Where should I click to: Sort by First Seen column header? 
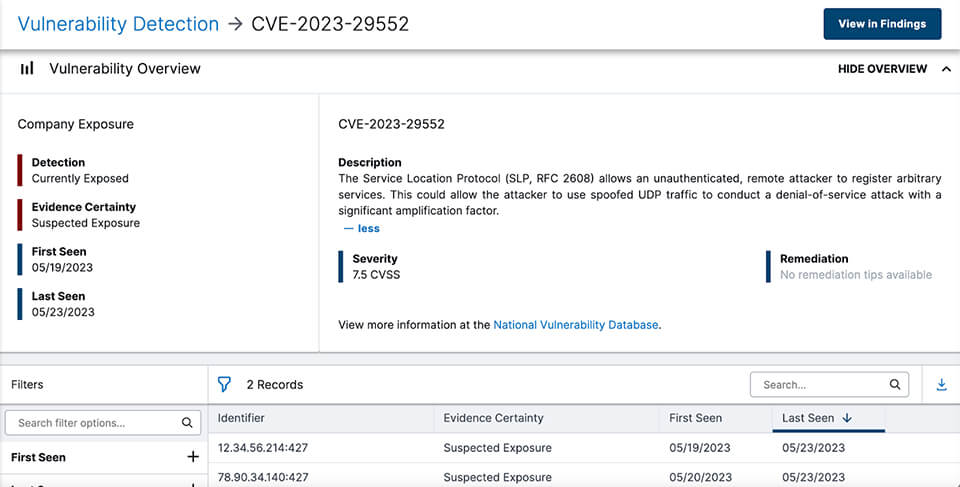[x=695, y=418]
